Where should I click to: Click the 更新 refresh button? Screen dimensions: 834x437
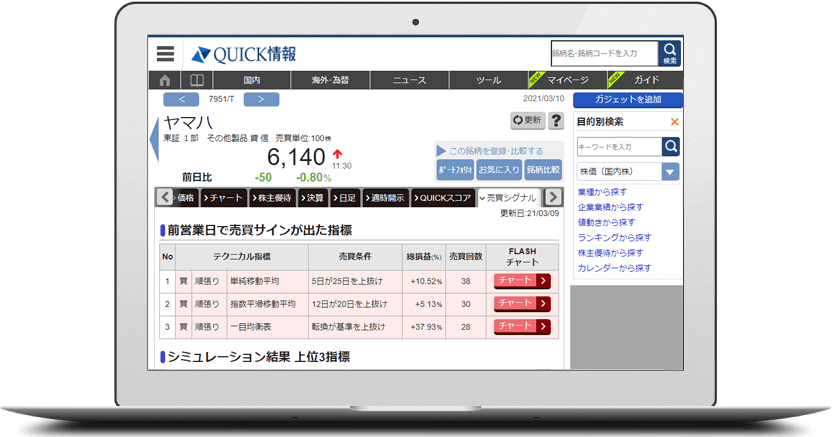point(527,121)
